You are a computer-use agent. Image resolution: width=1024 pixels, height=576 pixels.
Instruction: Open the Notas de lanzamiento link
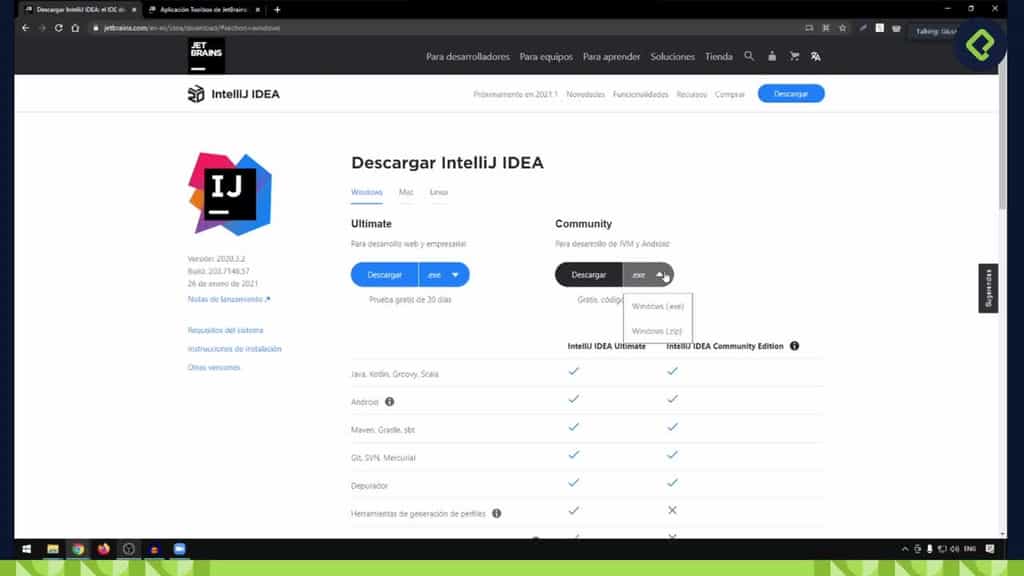229,299
